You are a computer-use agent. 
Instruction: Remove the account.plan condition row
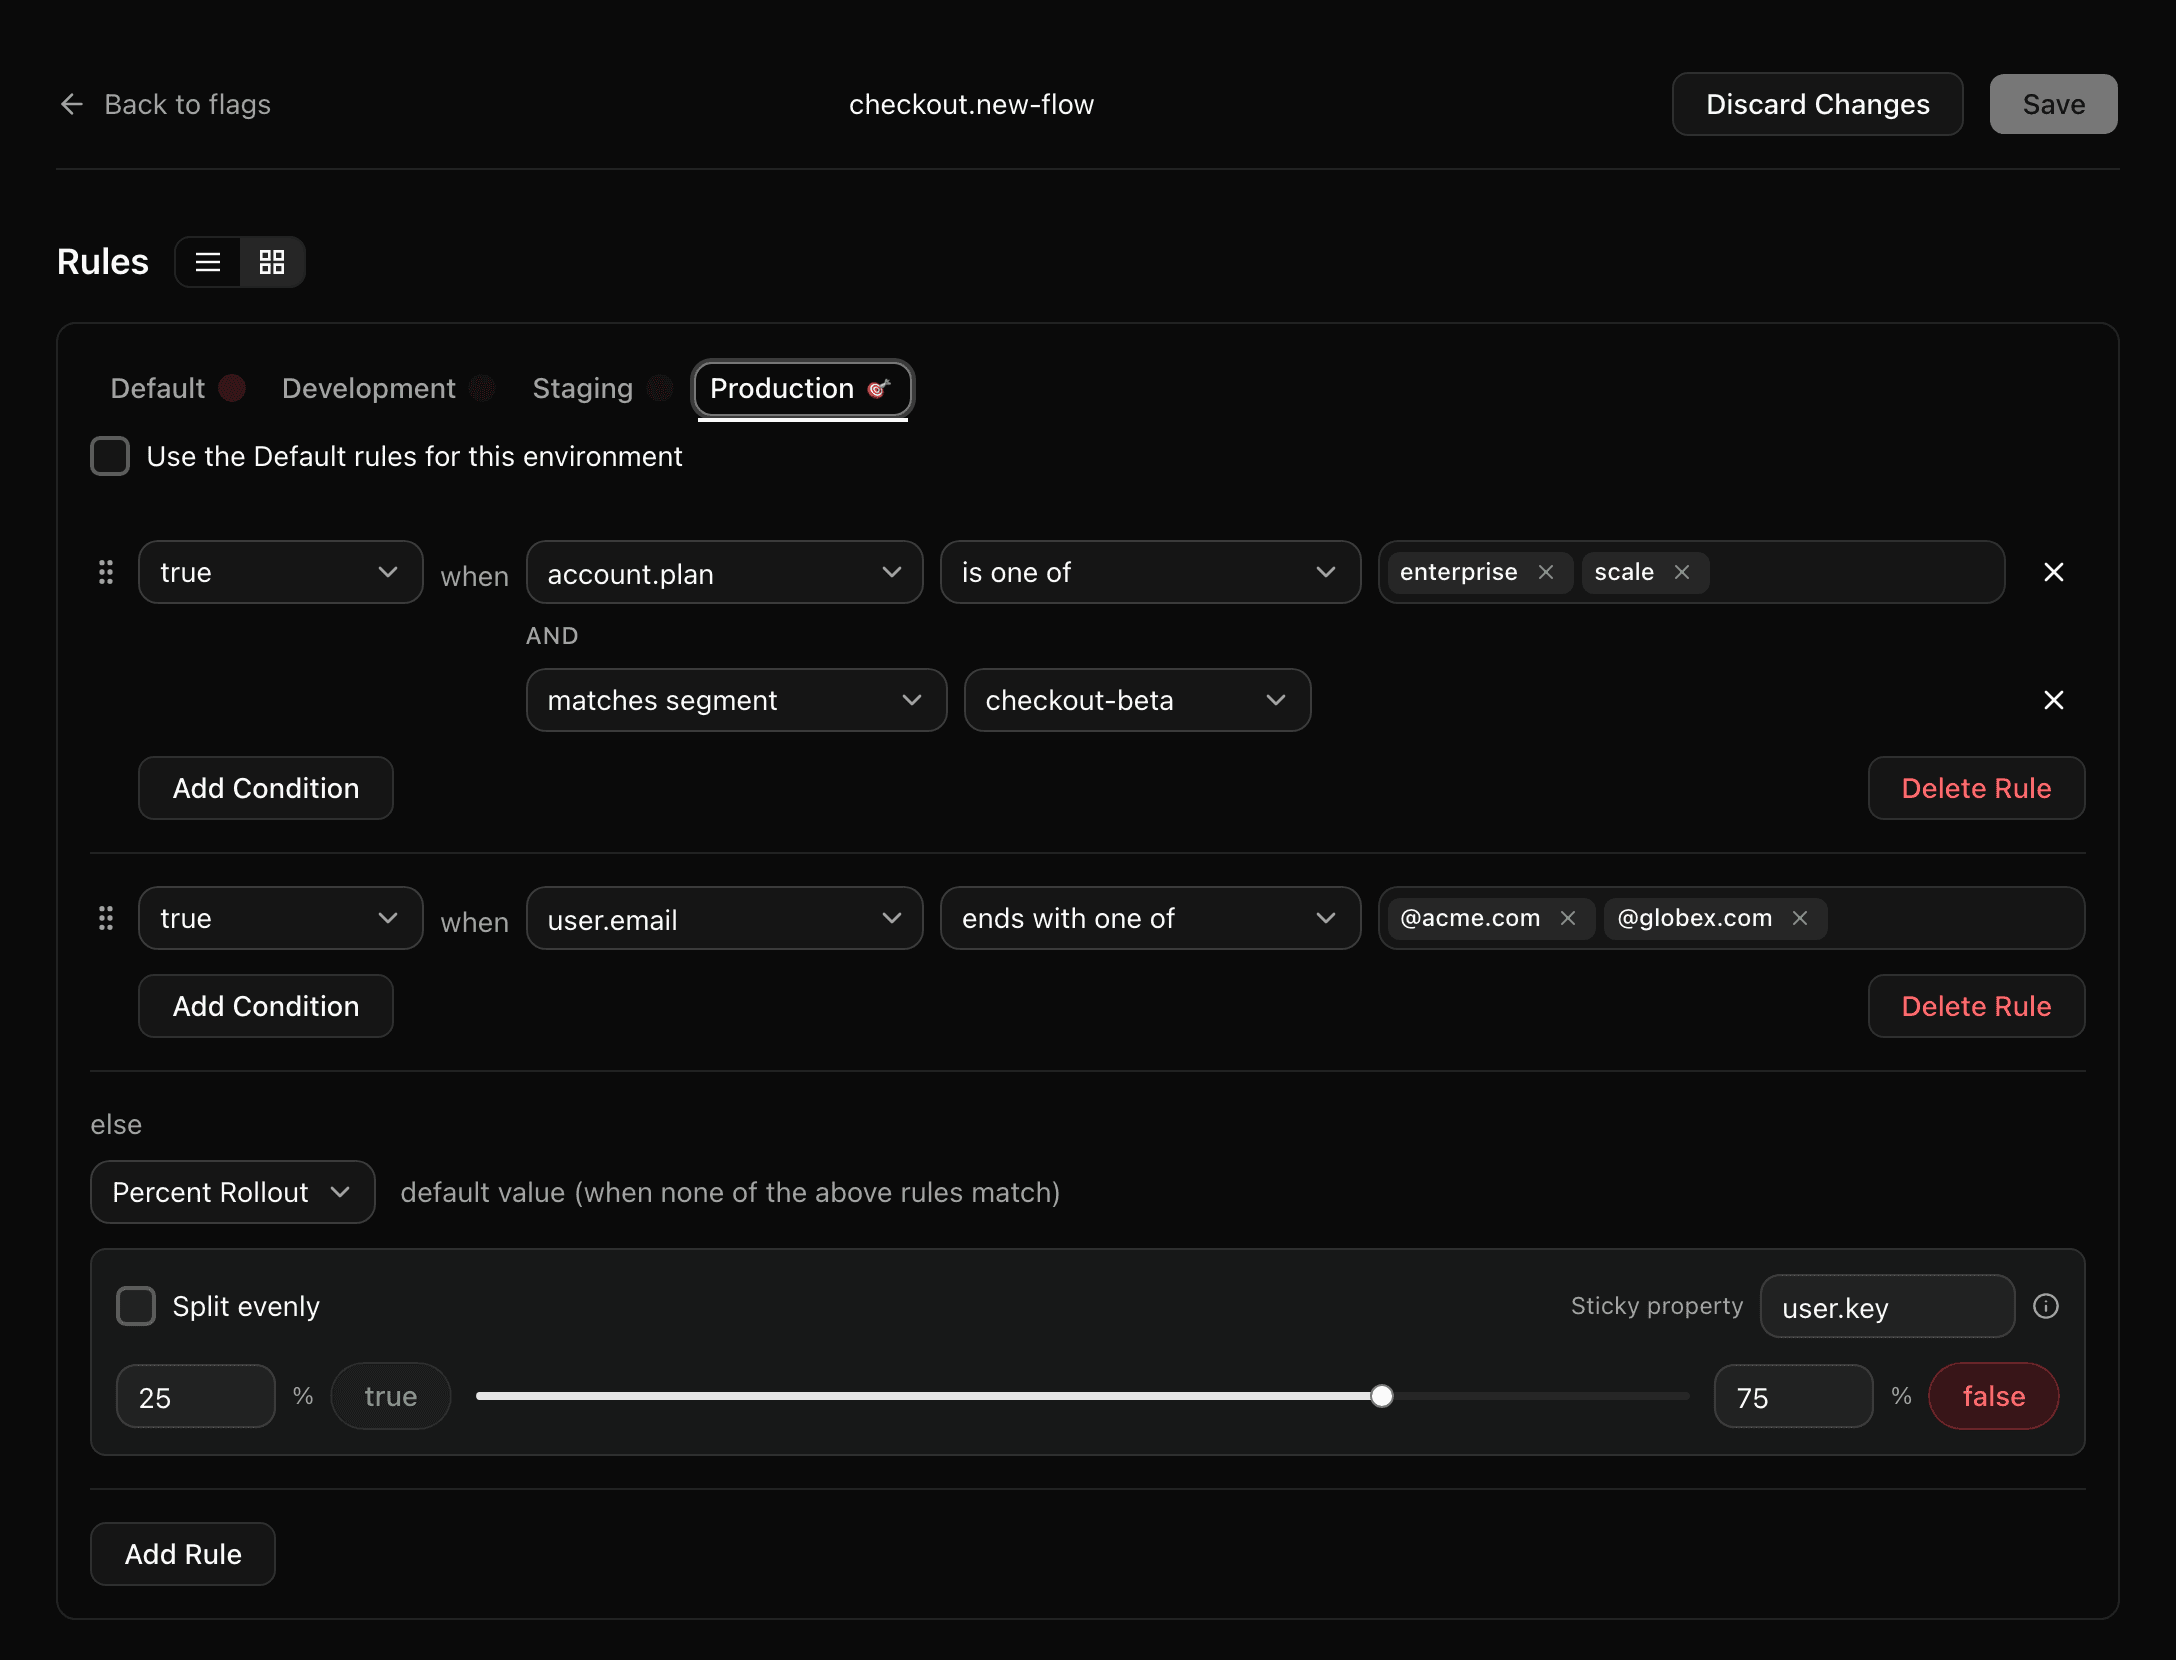(x=2054, y=572)
